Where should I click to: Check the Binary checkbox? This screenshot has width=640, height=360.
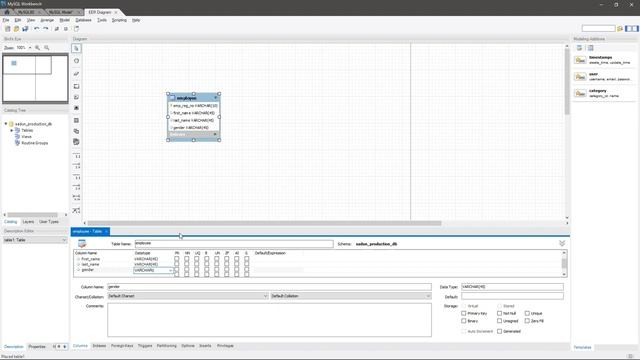tap(464, 321)
